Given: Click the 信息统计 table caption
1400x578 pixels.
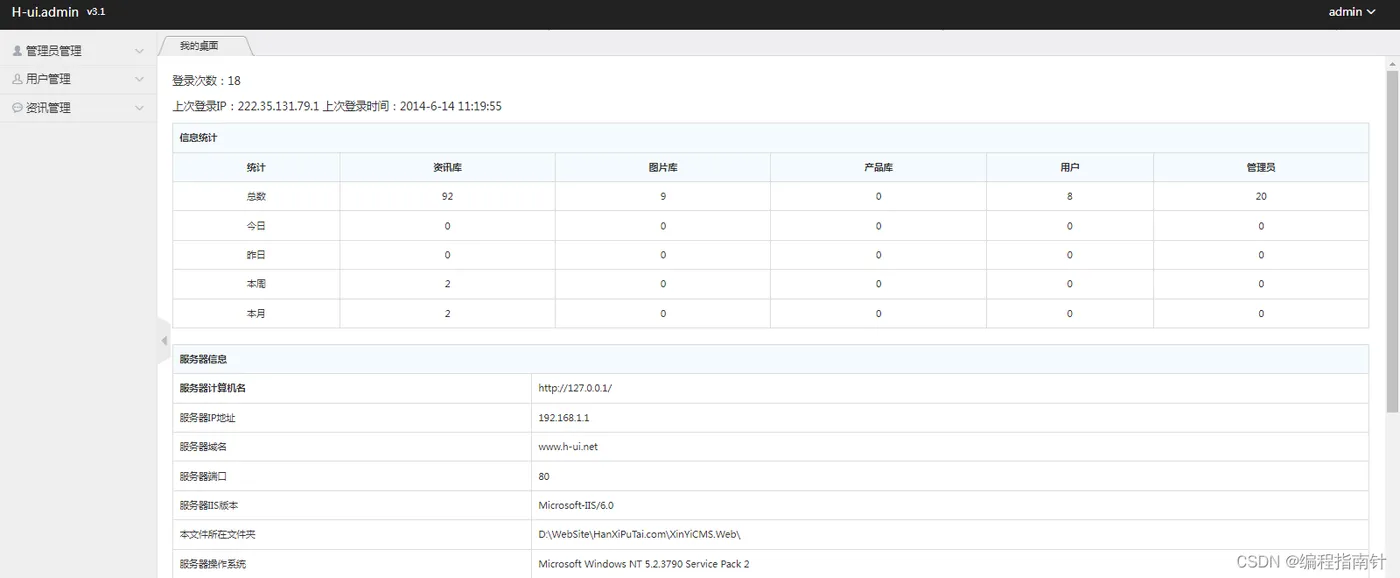Looking at the screenshot, I should 198,138.
